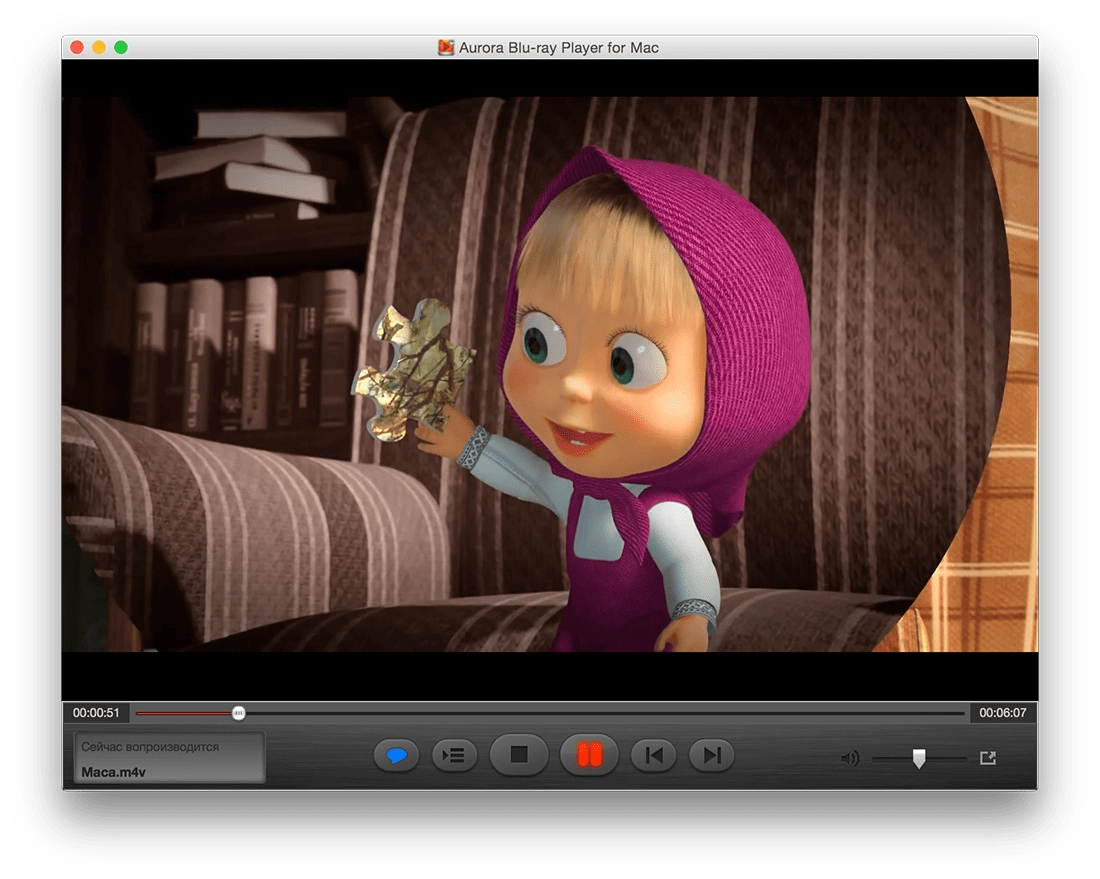Stop playback with the square button
This screenshot has width=1100, height=879.
518,755
